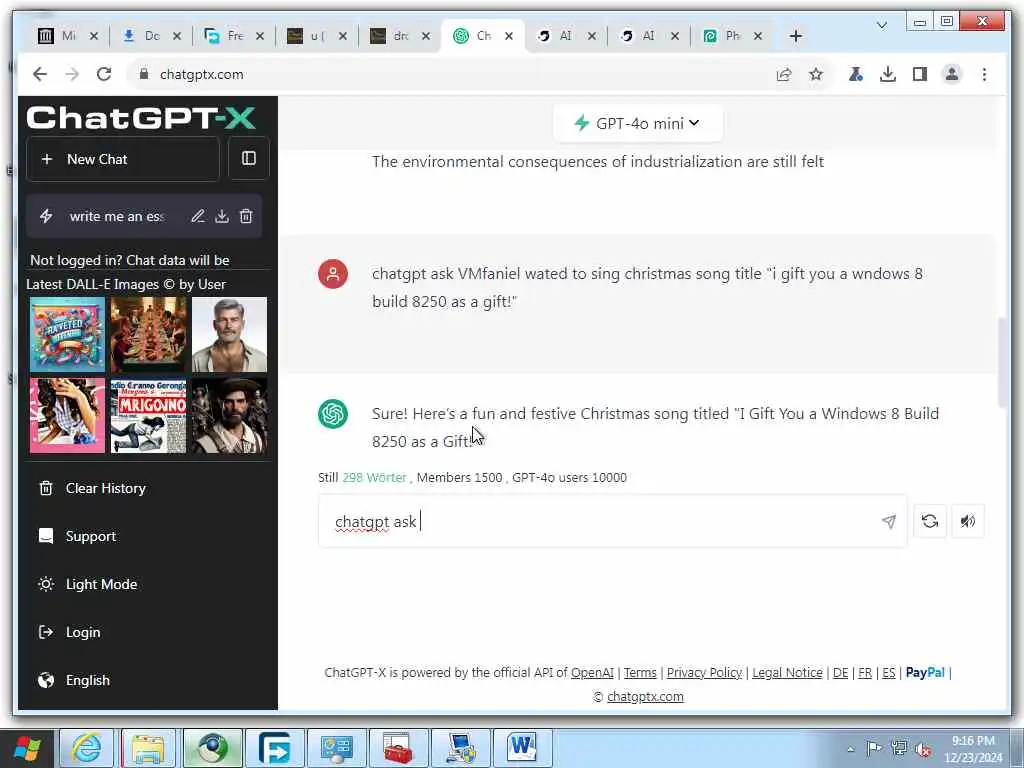Image resolution: width=1024 pixels, height=768 pixels.
Task: Switch to the 'drc' browser tab
Action: (x=391, y=36)
